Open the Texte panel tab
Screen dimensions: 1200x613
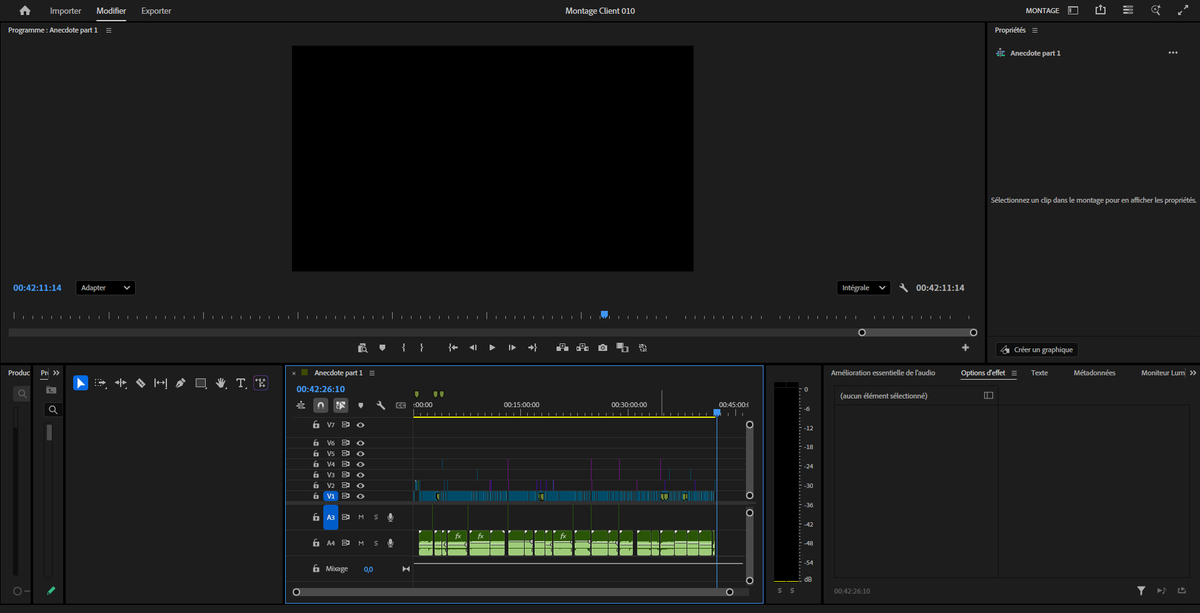click(1040, 373)
